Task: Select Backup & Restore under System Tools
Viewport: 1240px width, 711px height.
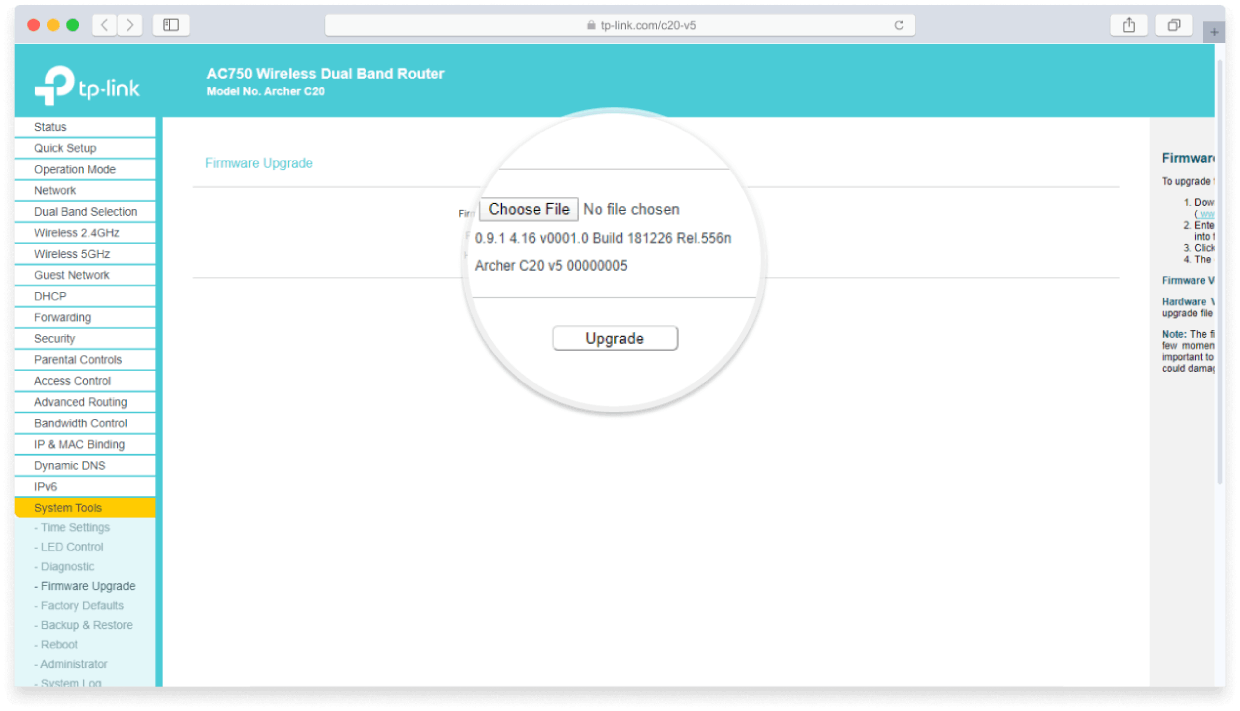Action: [83, 625]
